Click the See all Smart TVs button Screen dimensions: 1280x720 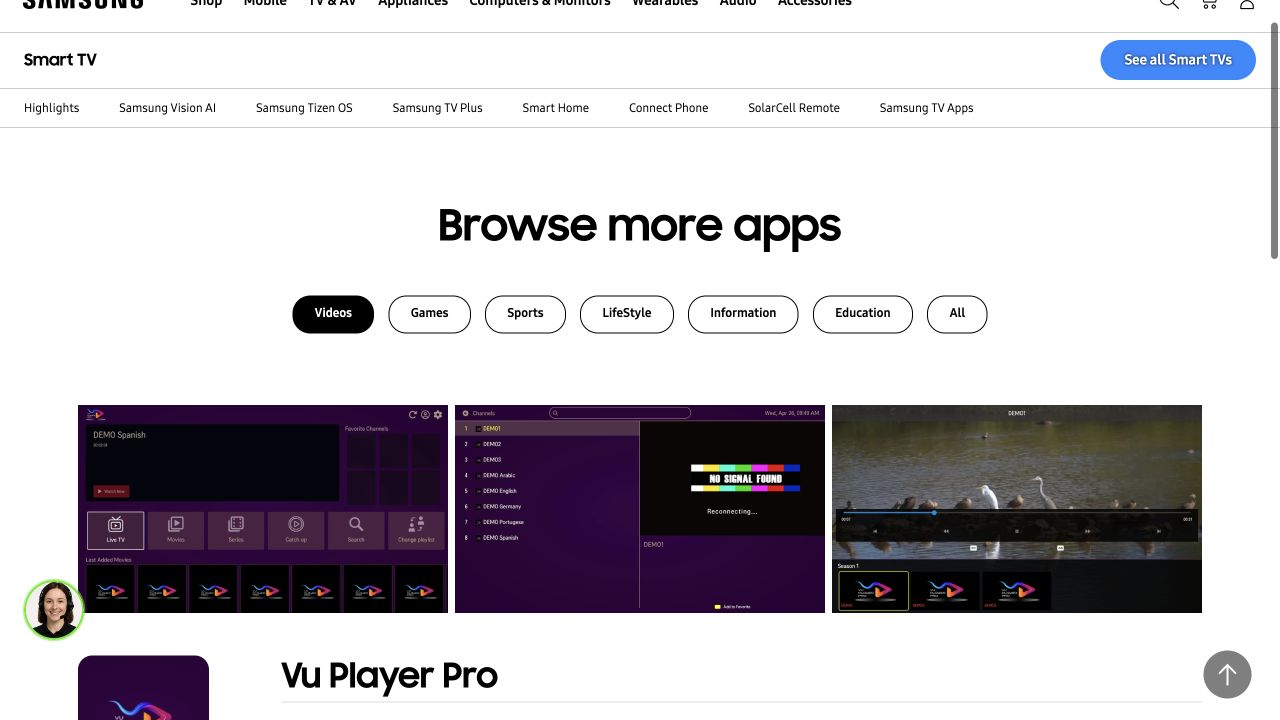1178,60
